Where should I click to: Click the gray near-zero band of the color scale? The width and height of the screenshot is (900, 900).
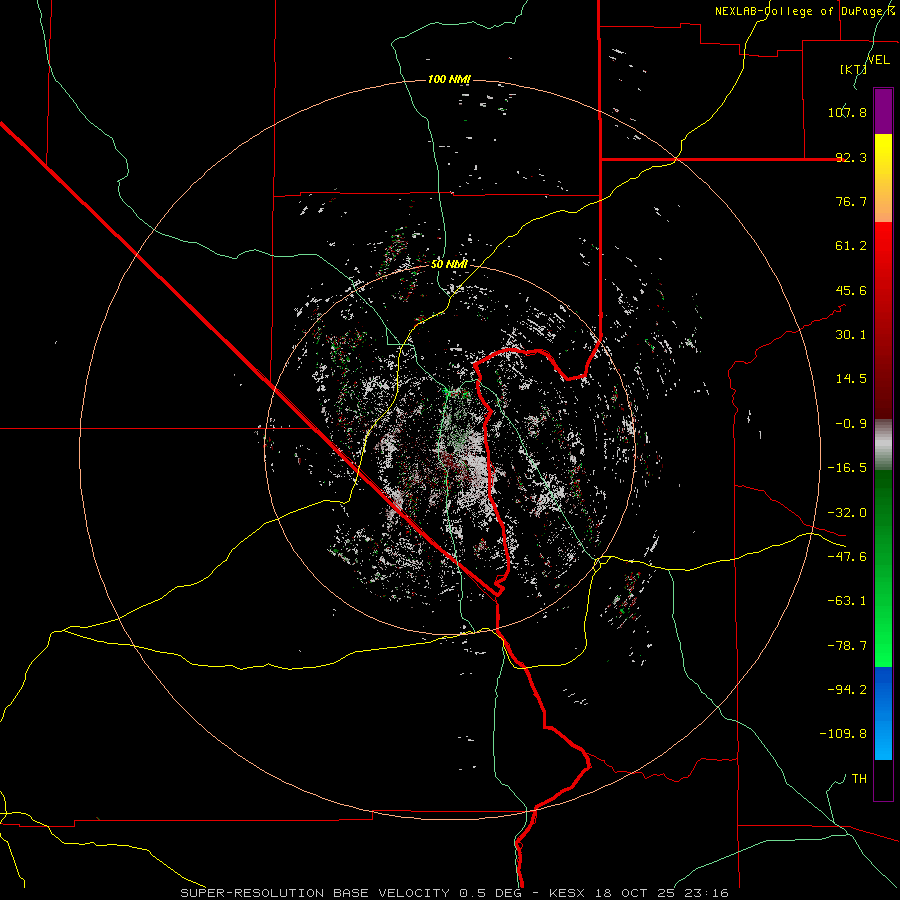[x=883, y=445]
